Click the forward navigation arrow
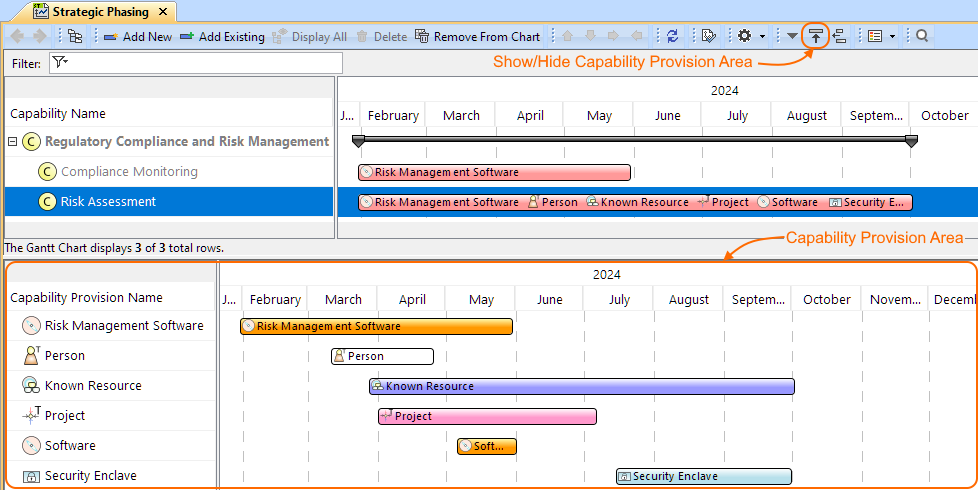Image resolution: width=978 pixels, height=490 pixels. click(39, 36)
